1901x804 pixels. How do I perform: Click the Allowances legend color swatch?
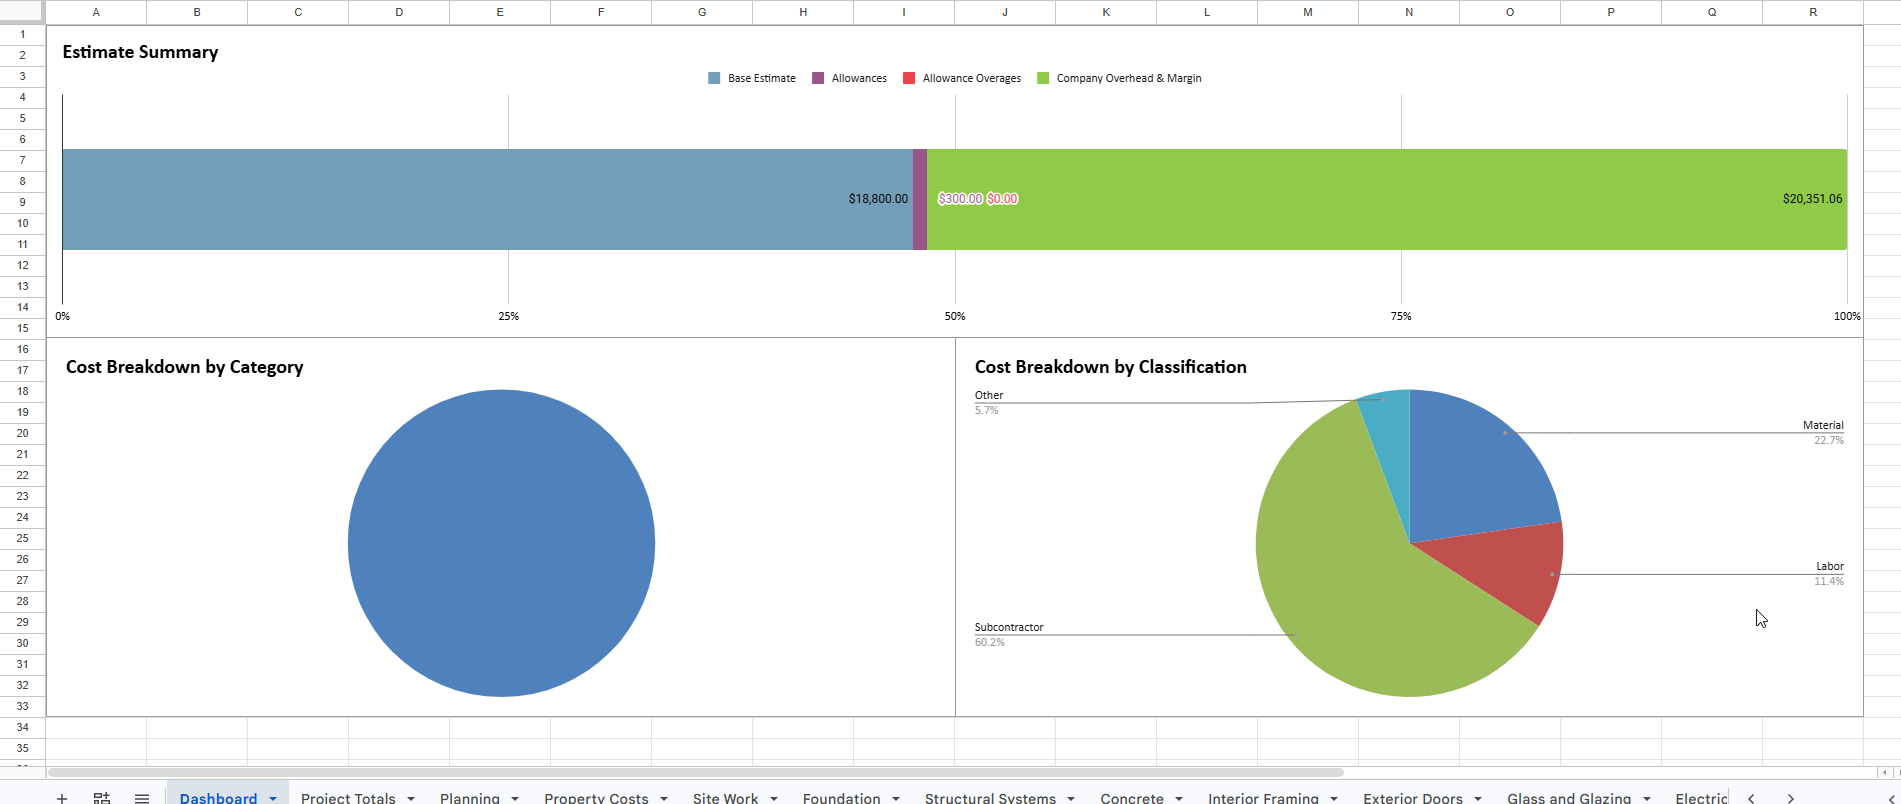pyautogui.click(x=818, y=78)
